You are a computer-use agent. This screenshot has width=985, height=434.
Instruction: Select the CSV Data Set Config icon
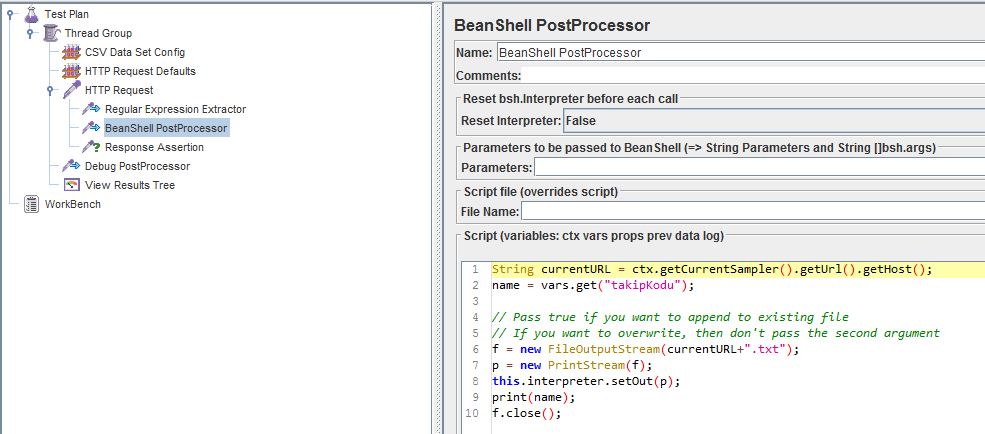(x=72, y=52)
